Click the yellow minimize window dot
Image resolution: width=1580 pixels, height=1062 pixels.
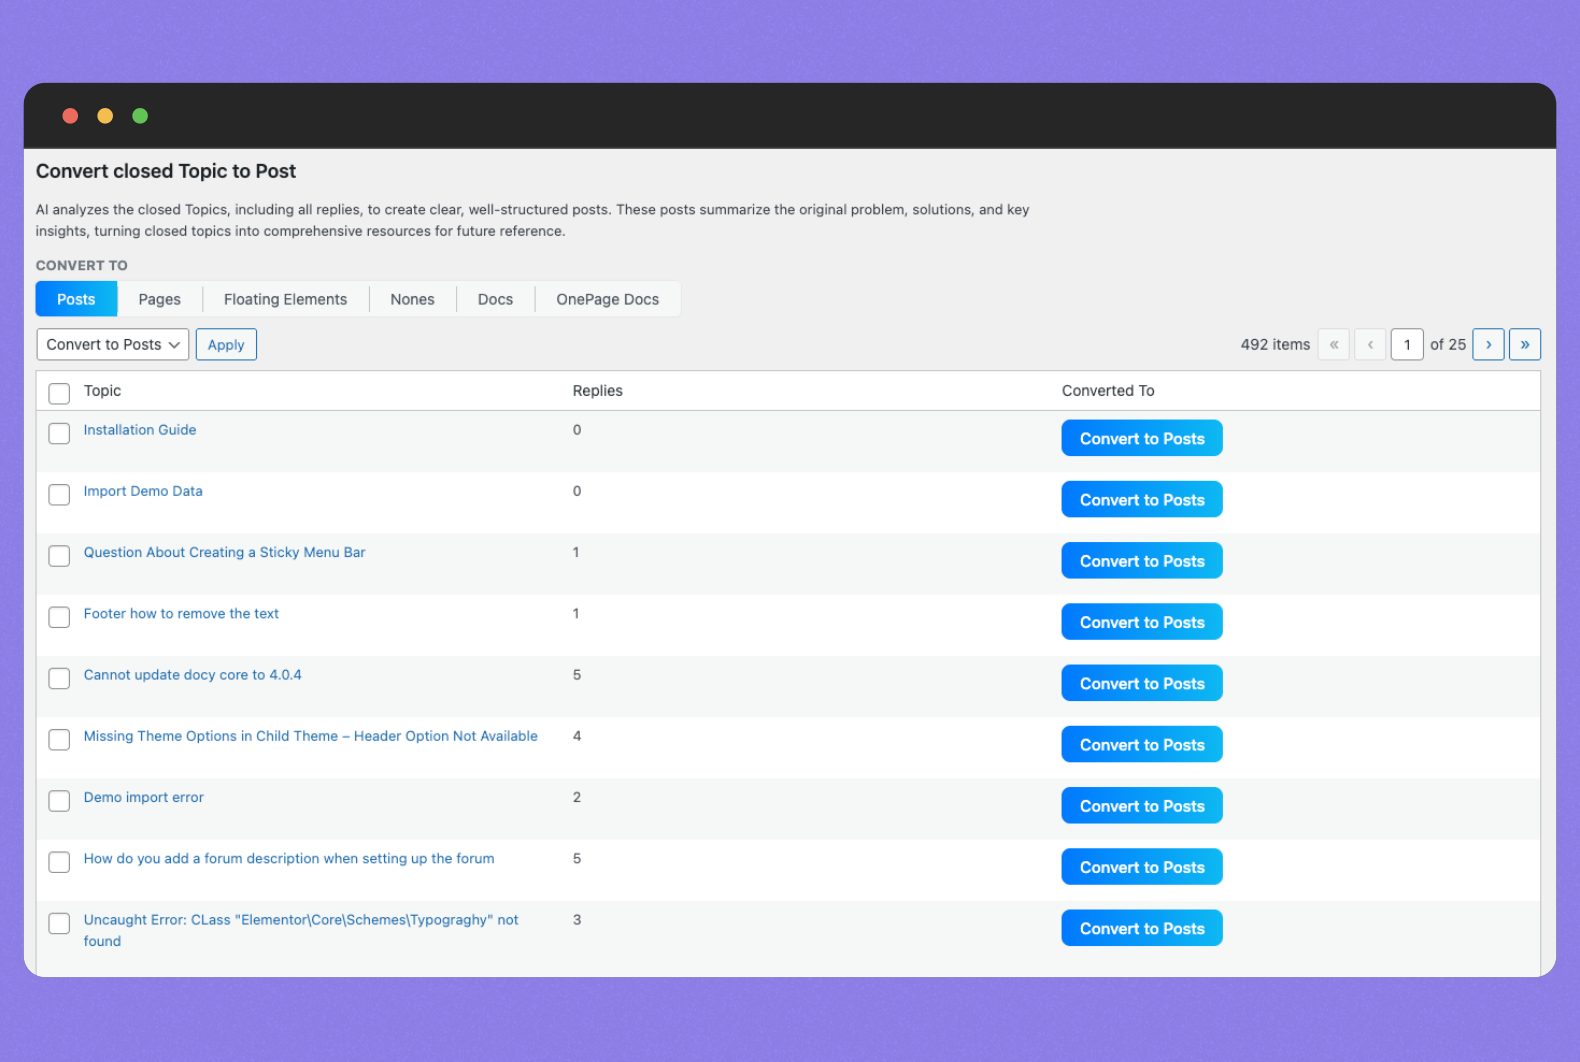click(x=105, y=116)
